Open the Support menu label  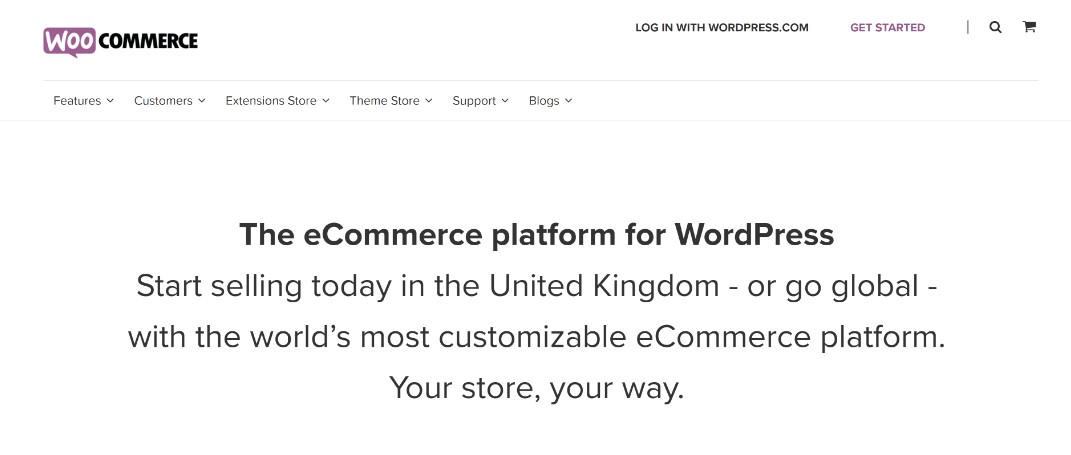point(474,100)
